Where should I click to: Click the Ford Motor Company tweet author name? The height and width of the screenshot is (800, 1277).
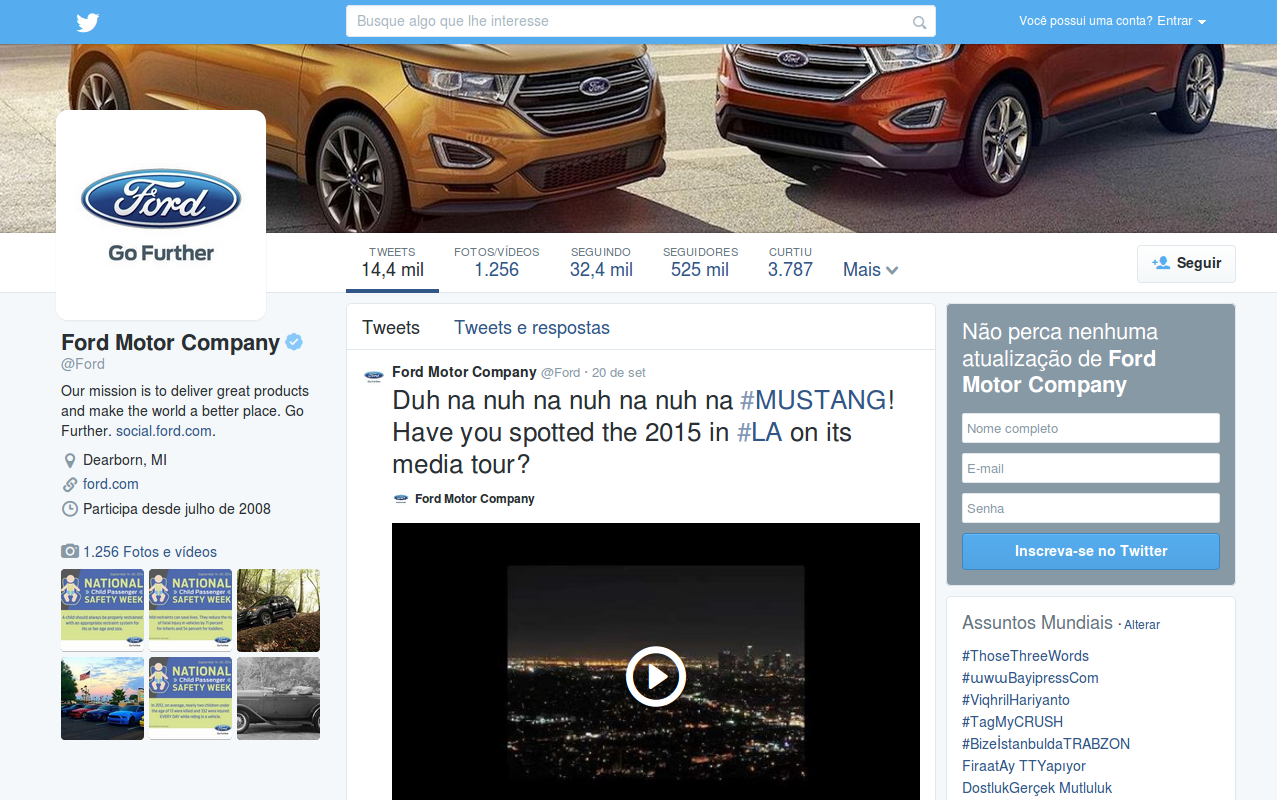pyautogui.click(x=464, y=372)
